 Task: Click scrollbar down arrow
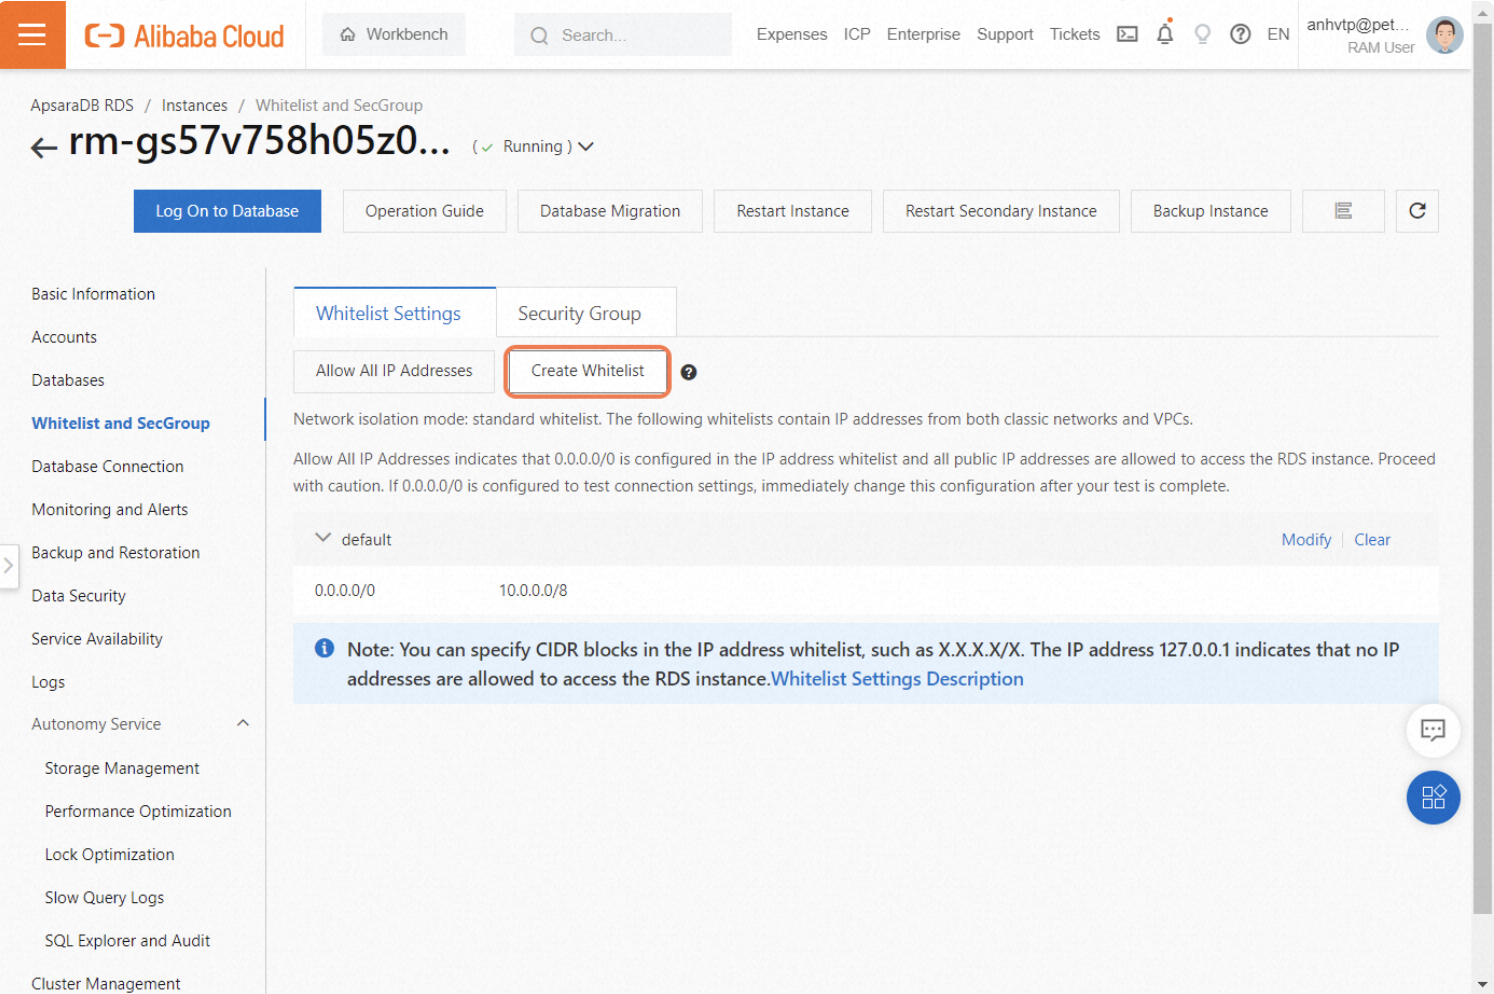tap(1482, 984)
